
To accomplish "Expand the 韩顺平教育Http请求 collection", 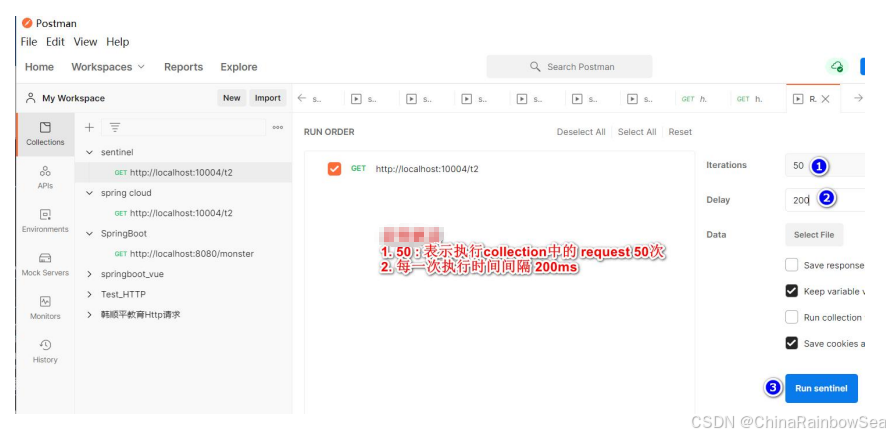I will click(x=89, y=314).
